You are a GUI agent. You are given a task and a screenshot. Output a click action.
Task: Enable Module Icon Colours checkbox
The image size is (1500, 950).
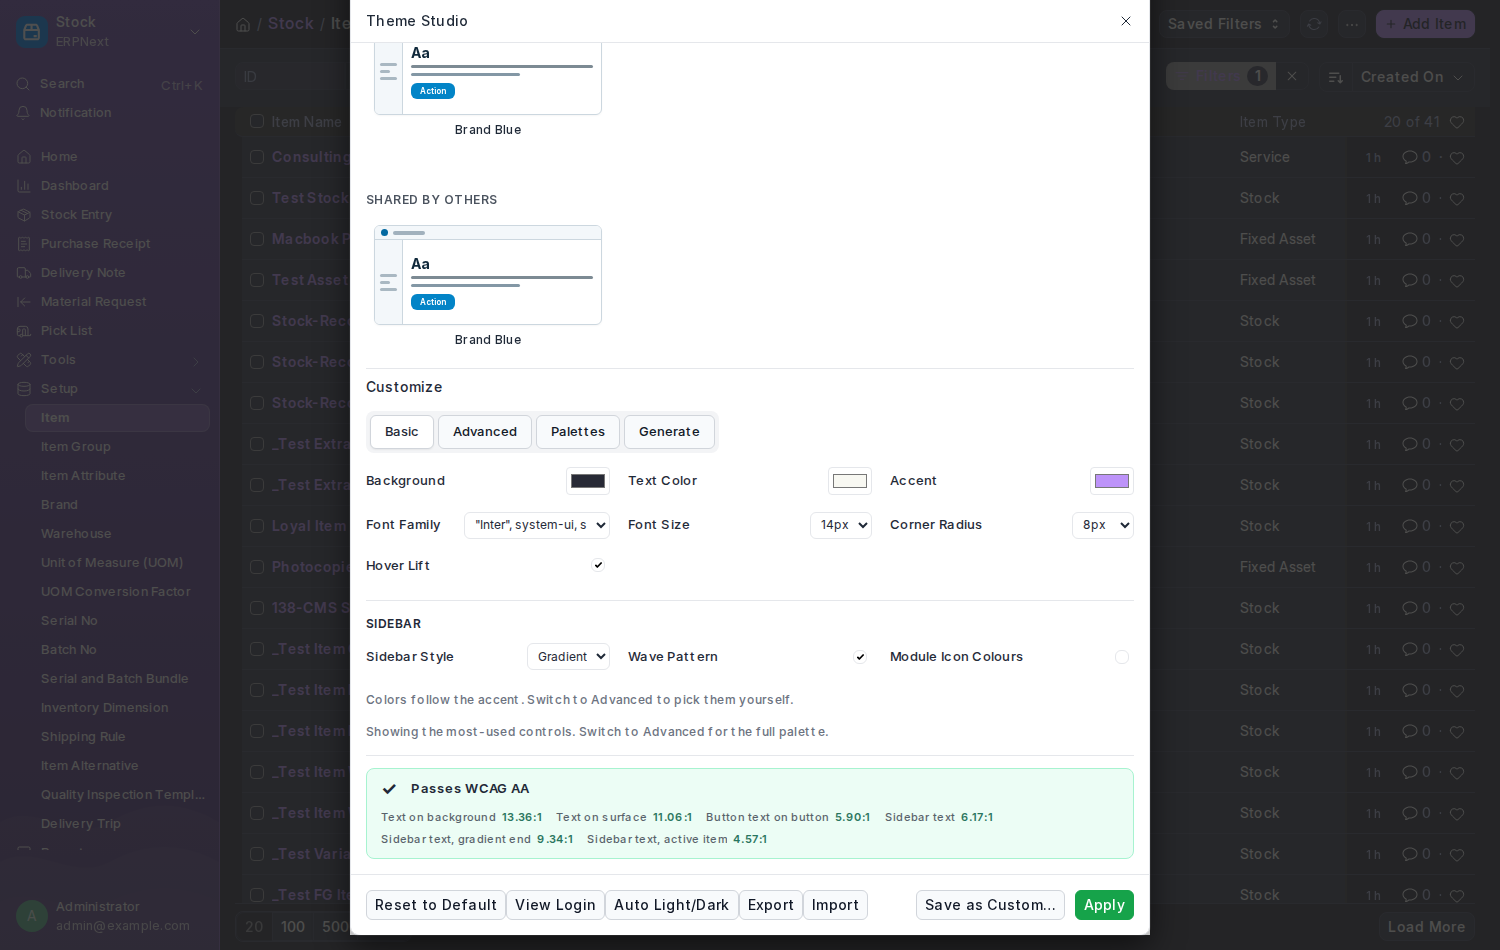coord(1122,657)
